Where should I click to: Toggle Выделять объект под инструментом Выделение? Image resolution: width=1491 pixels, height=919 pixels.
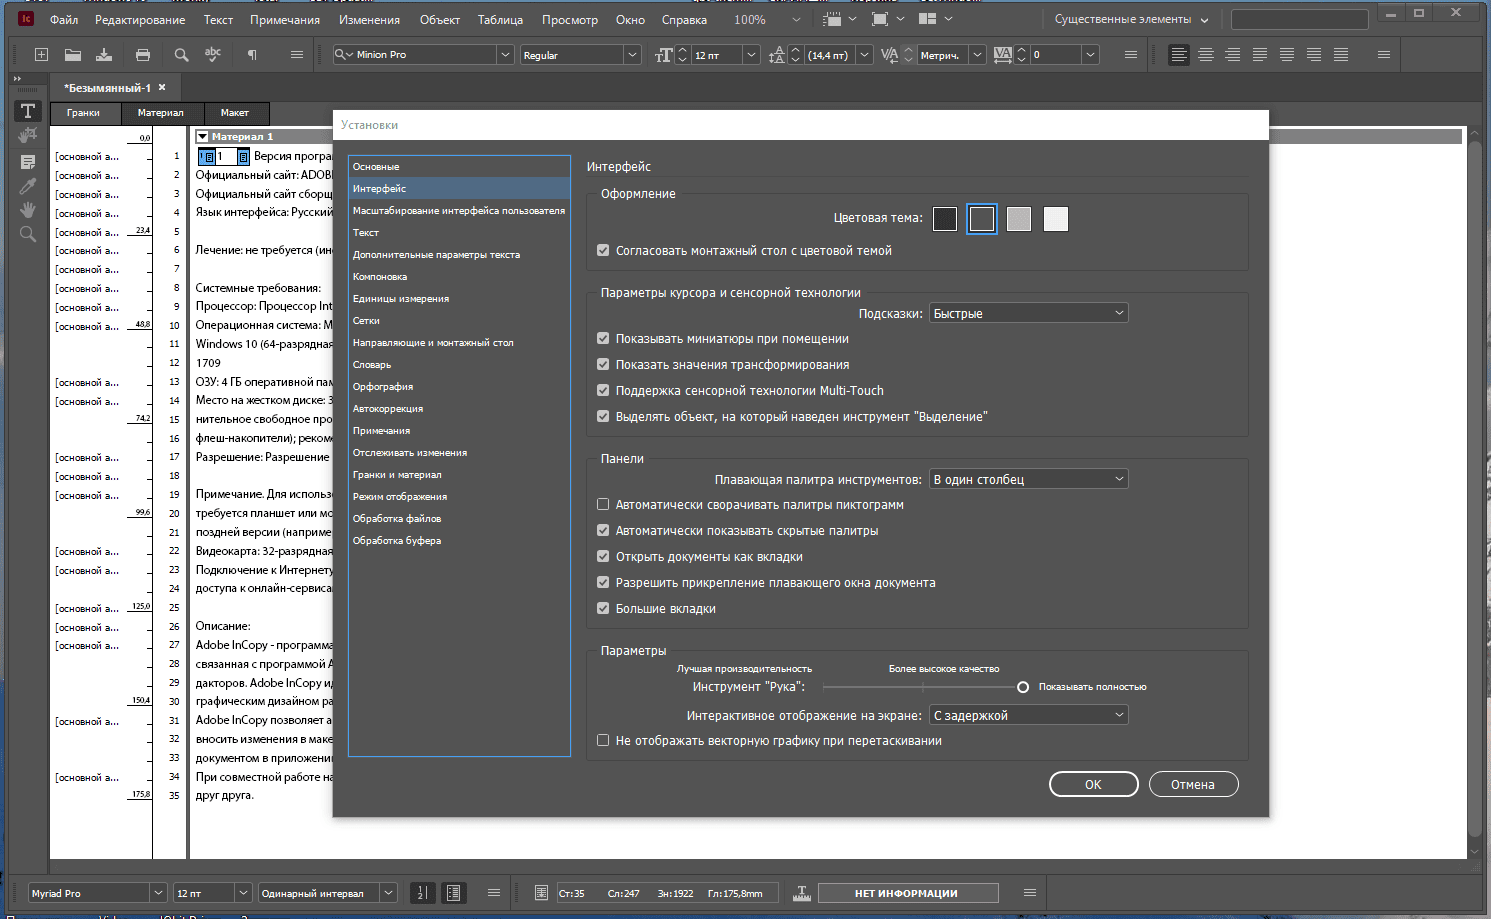pos(603,417)
